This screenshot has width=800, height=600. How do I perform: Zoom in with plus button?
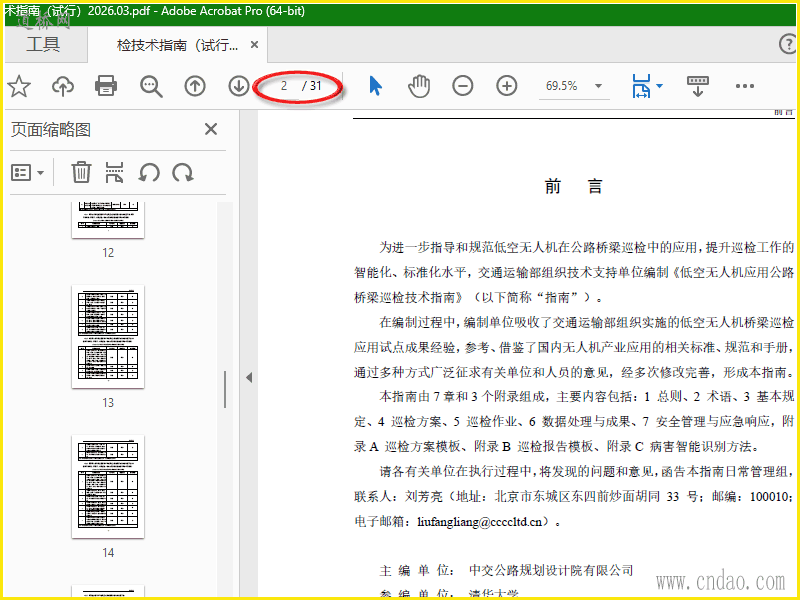(x=507, y=86)
